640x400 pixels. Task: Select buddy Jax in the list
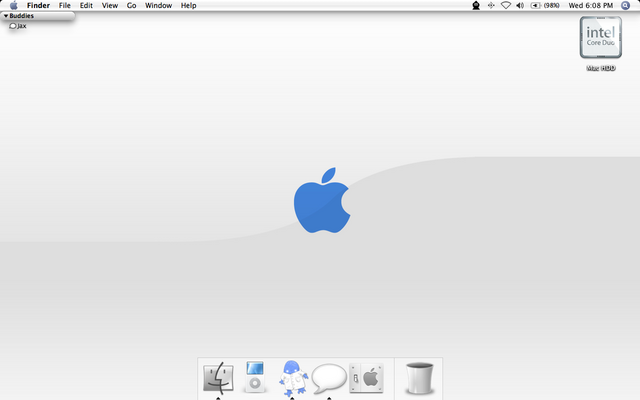[18, 26]
